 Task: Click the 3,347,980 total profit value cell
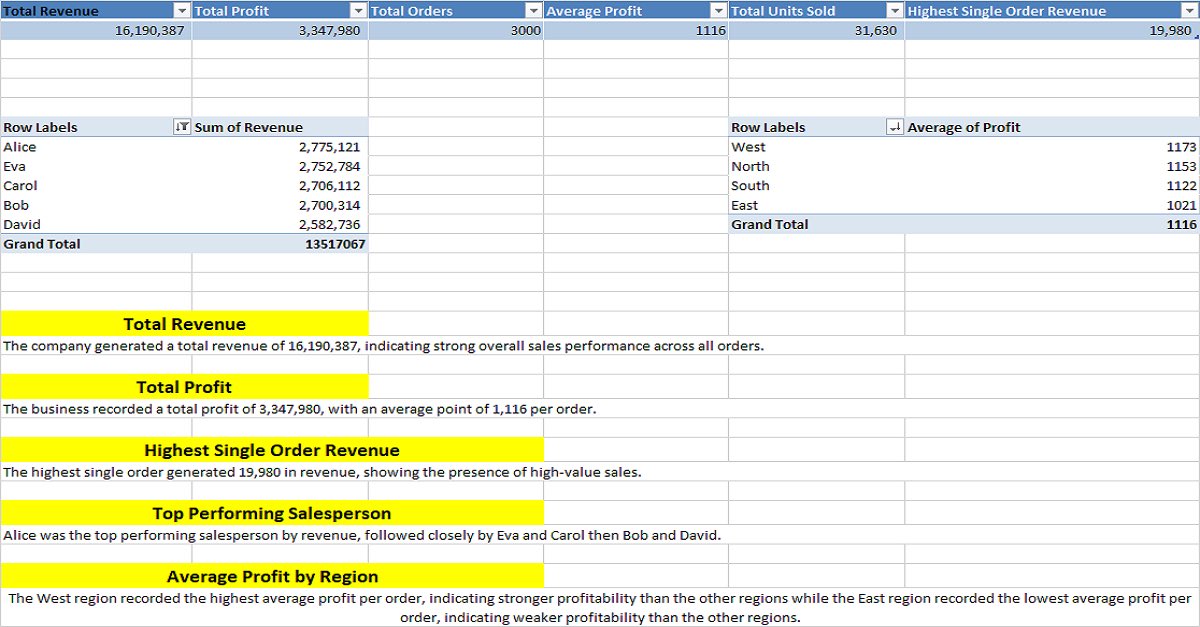(280, 31)
